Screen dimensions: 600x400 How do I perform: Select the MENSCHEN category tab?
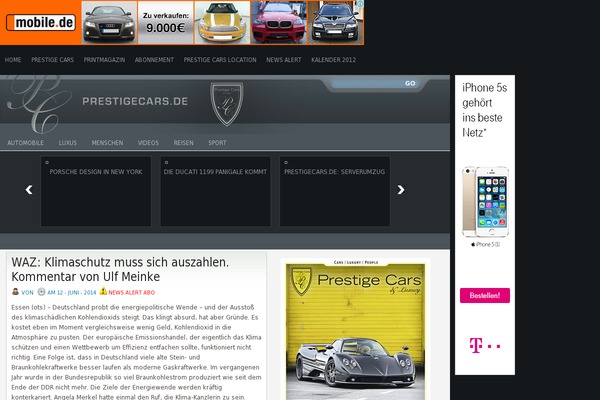107,143
